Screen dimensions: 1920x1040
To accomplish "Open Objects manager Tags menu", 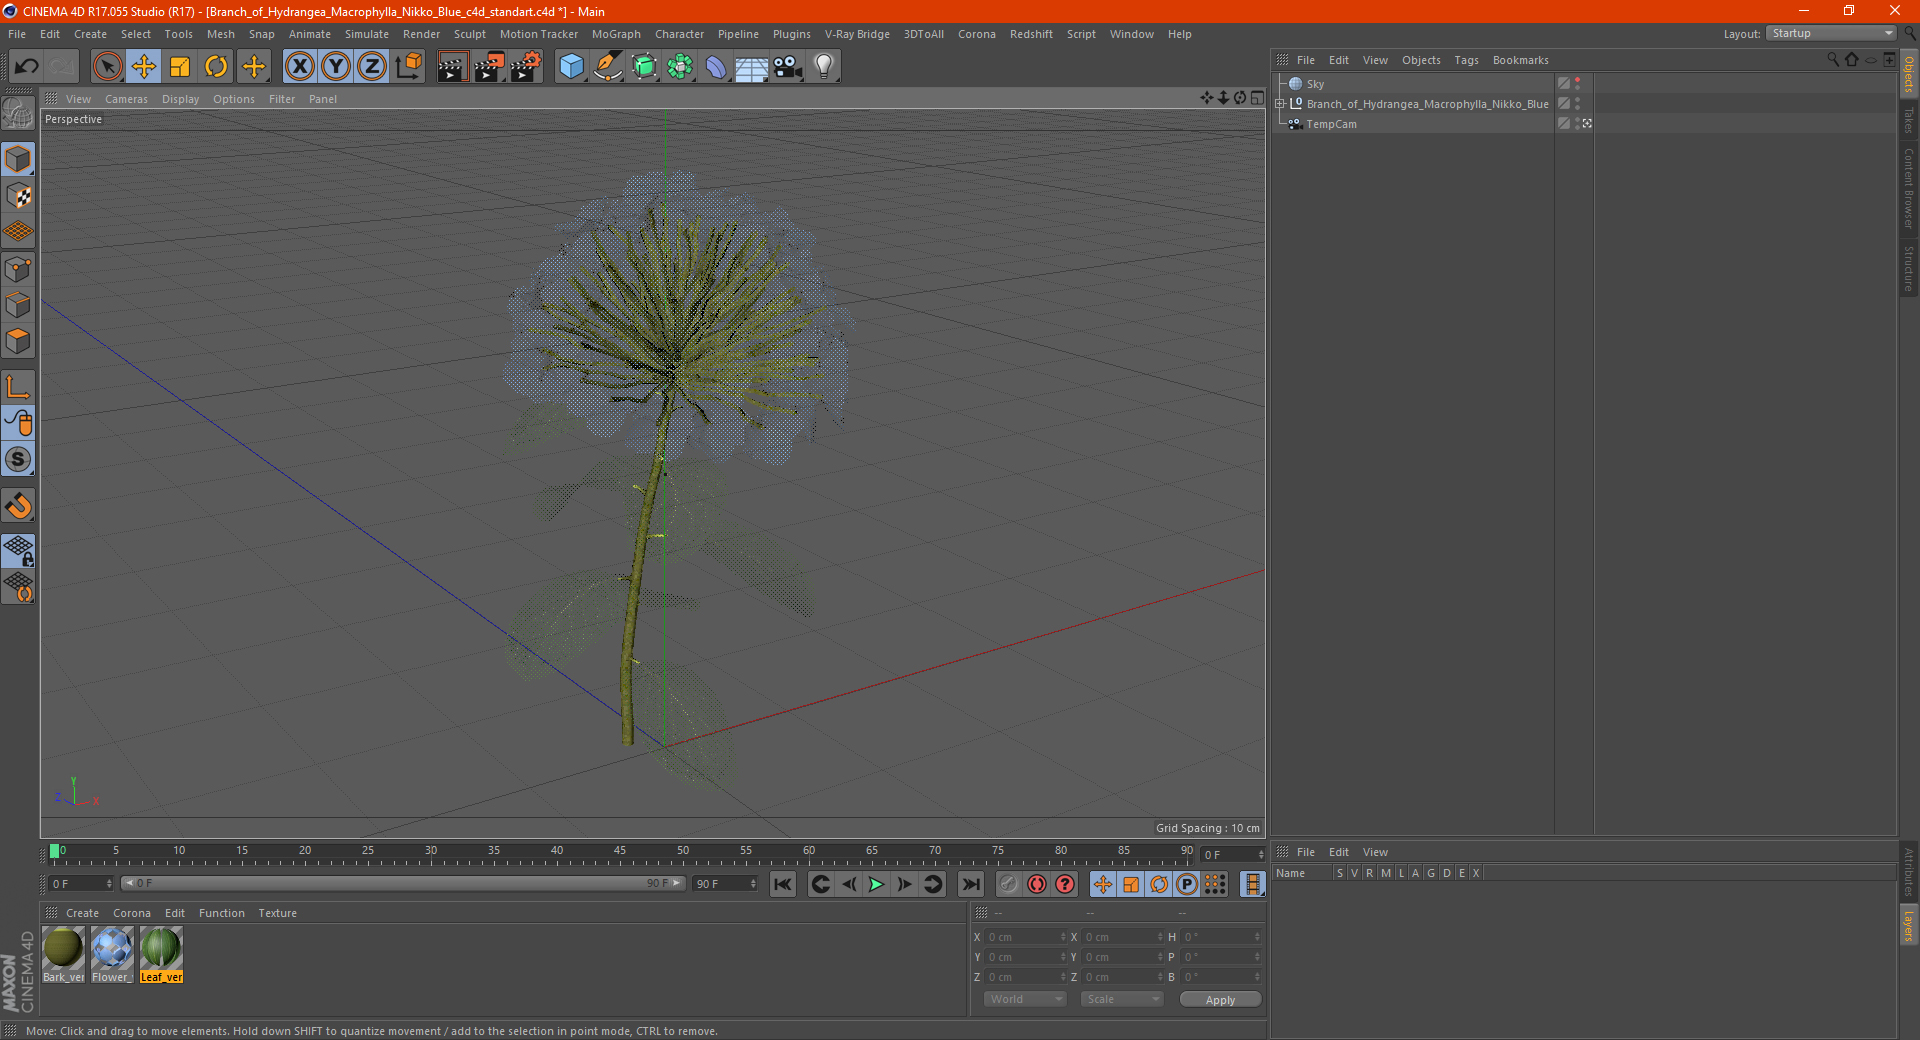I will coord(1466,60).
